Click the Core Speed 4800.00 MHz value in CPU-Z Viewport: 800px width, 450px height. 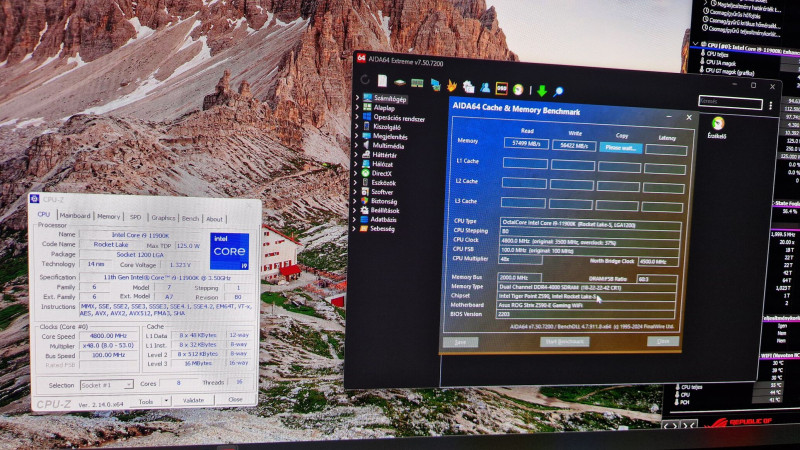(x=109, y=336)
